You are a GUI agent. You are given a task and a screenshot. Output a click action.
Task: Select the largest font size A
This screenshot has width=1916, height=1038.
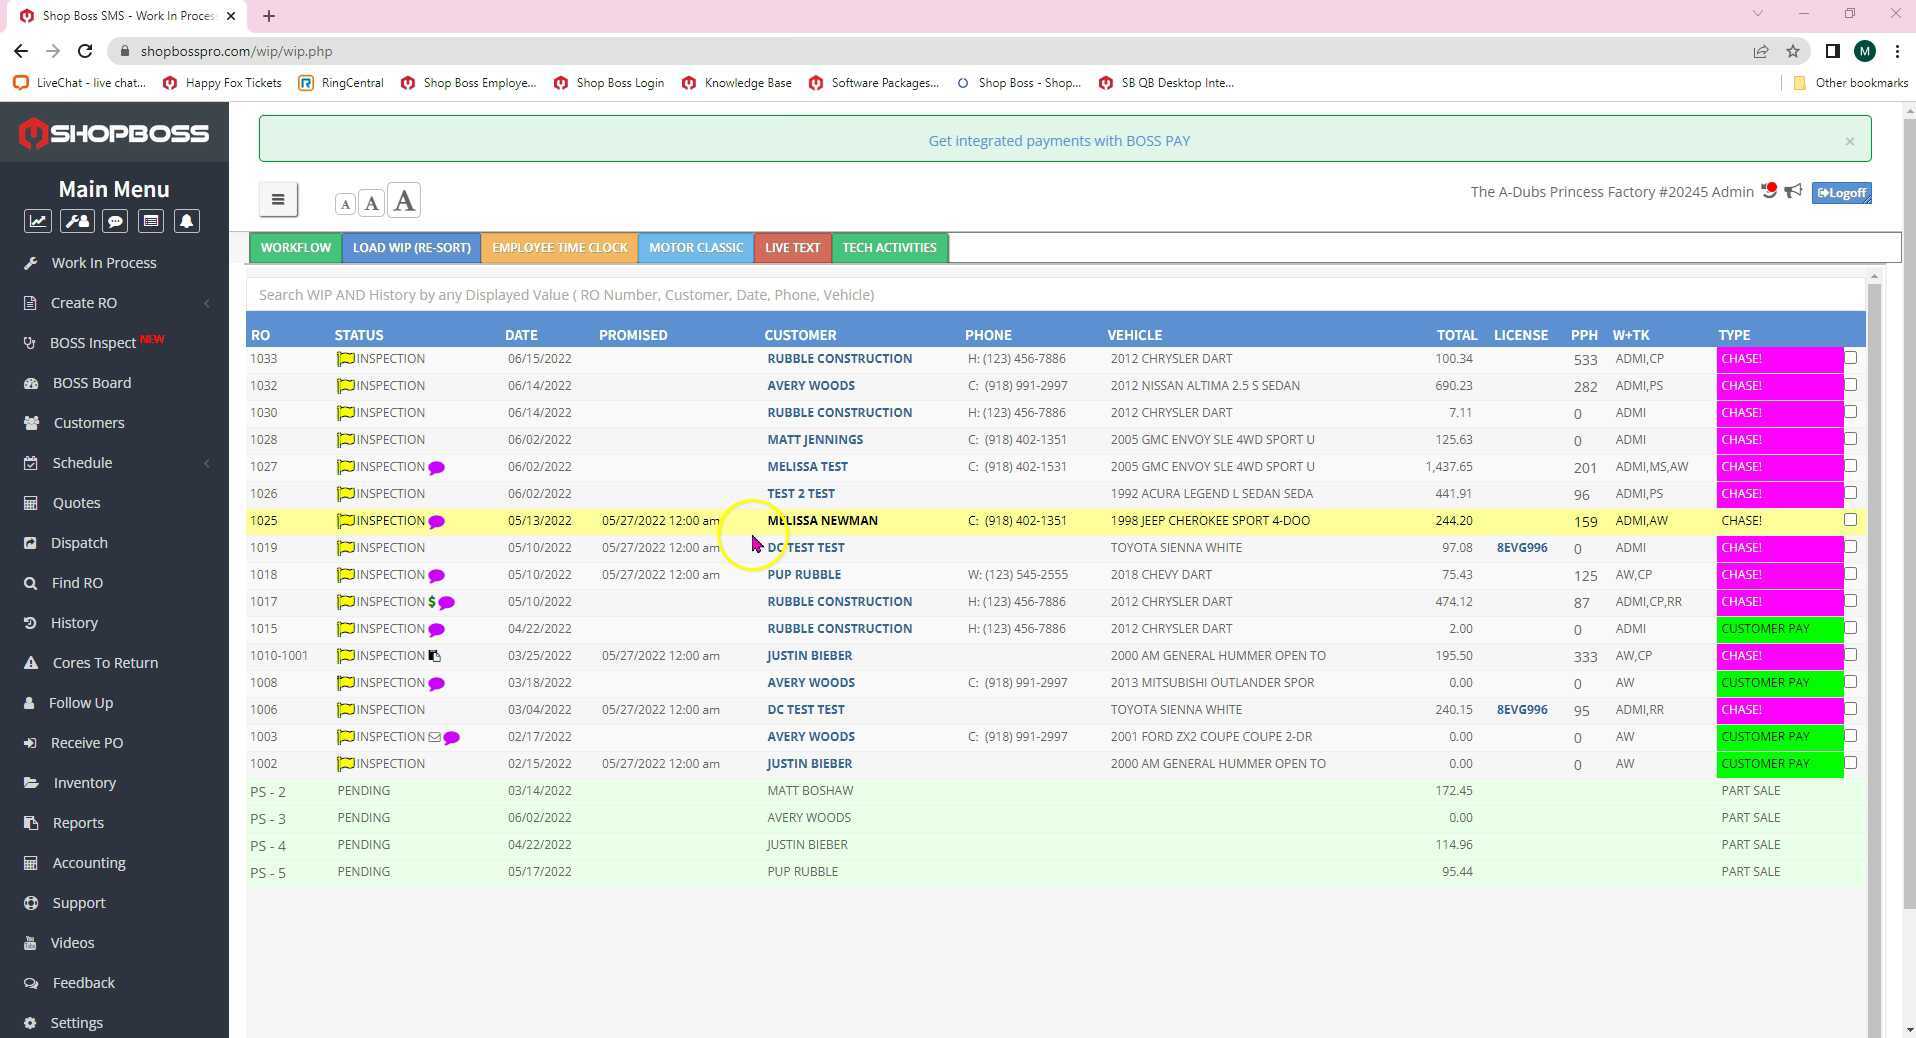(x=404, y=201)
